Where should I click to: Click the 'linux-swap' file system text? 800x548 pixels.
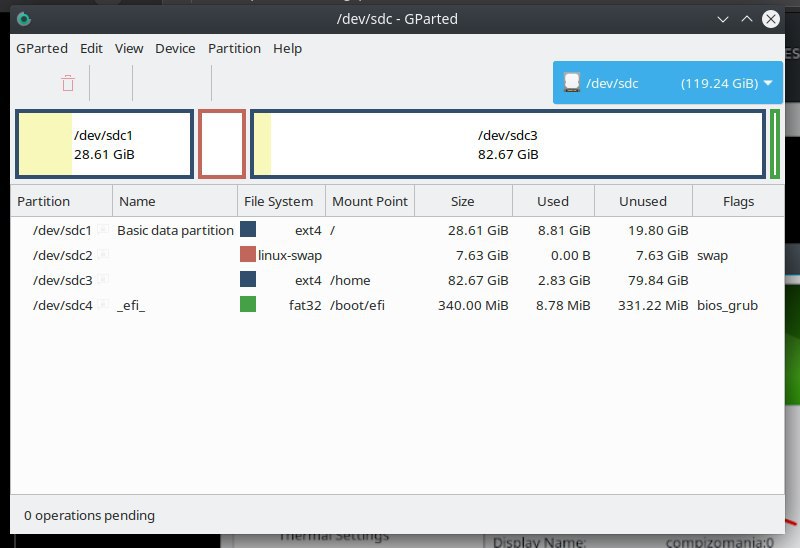point(290,256)
